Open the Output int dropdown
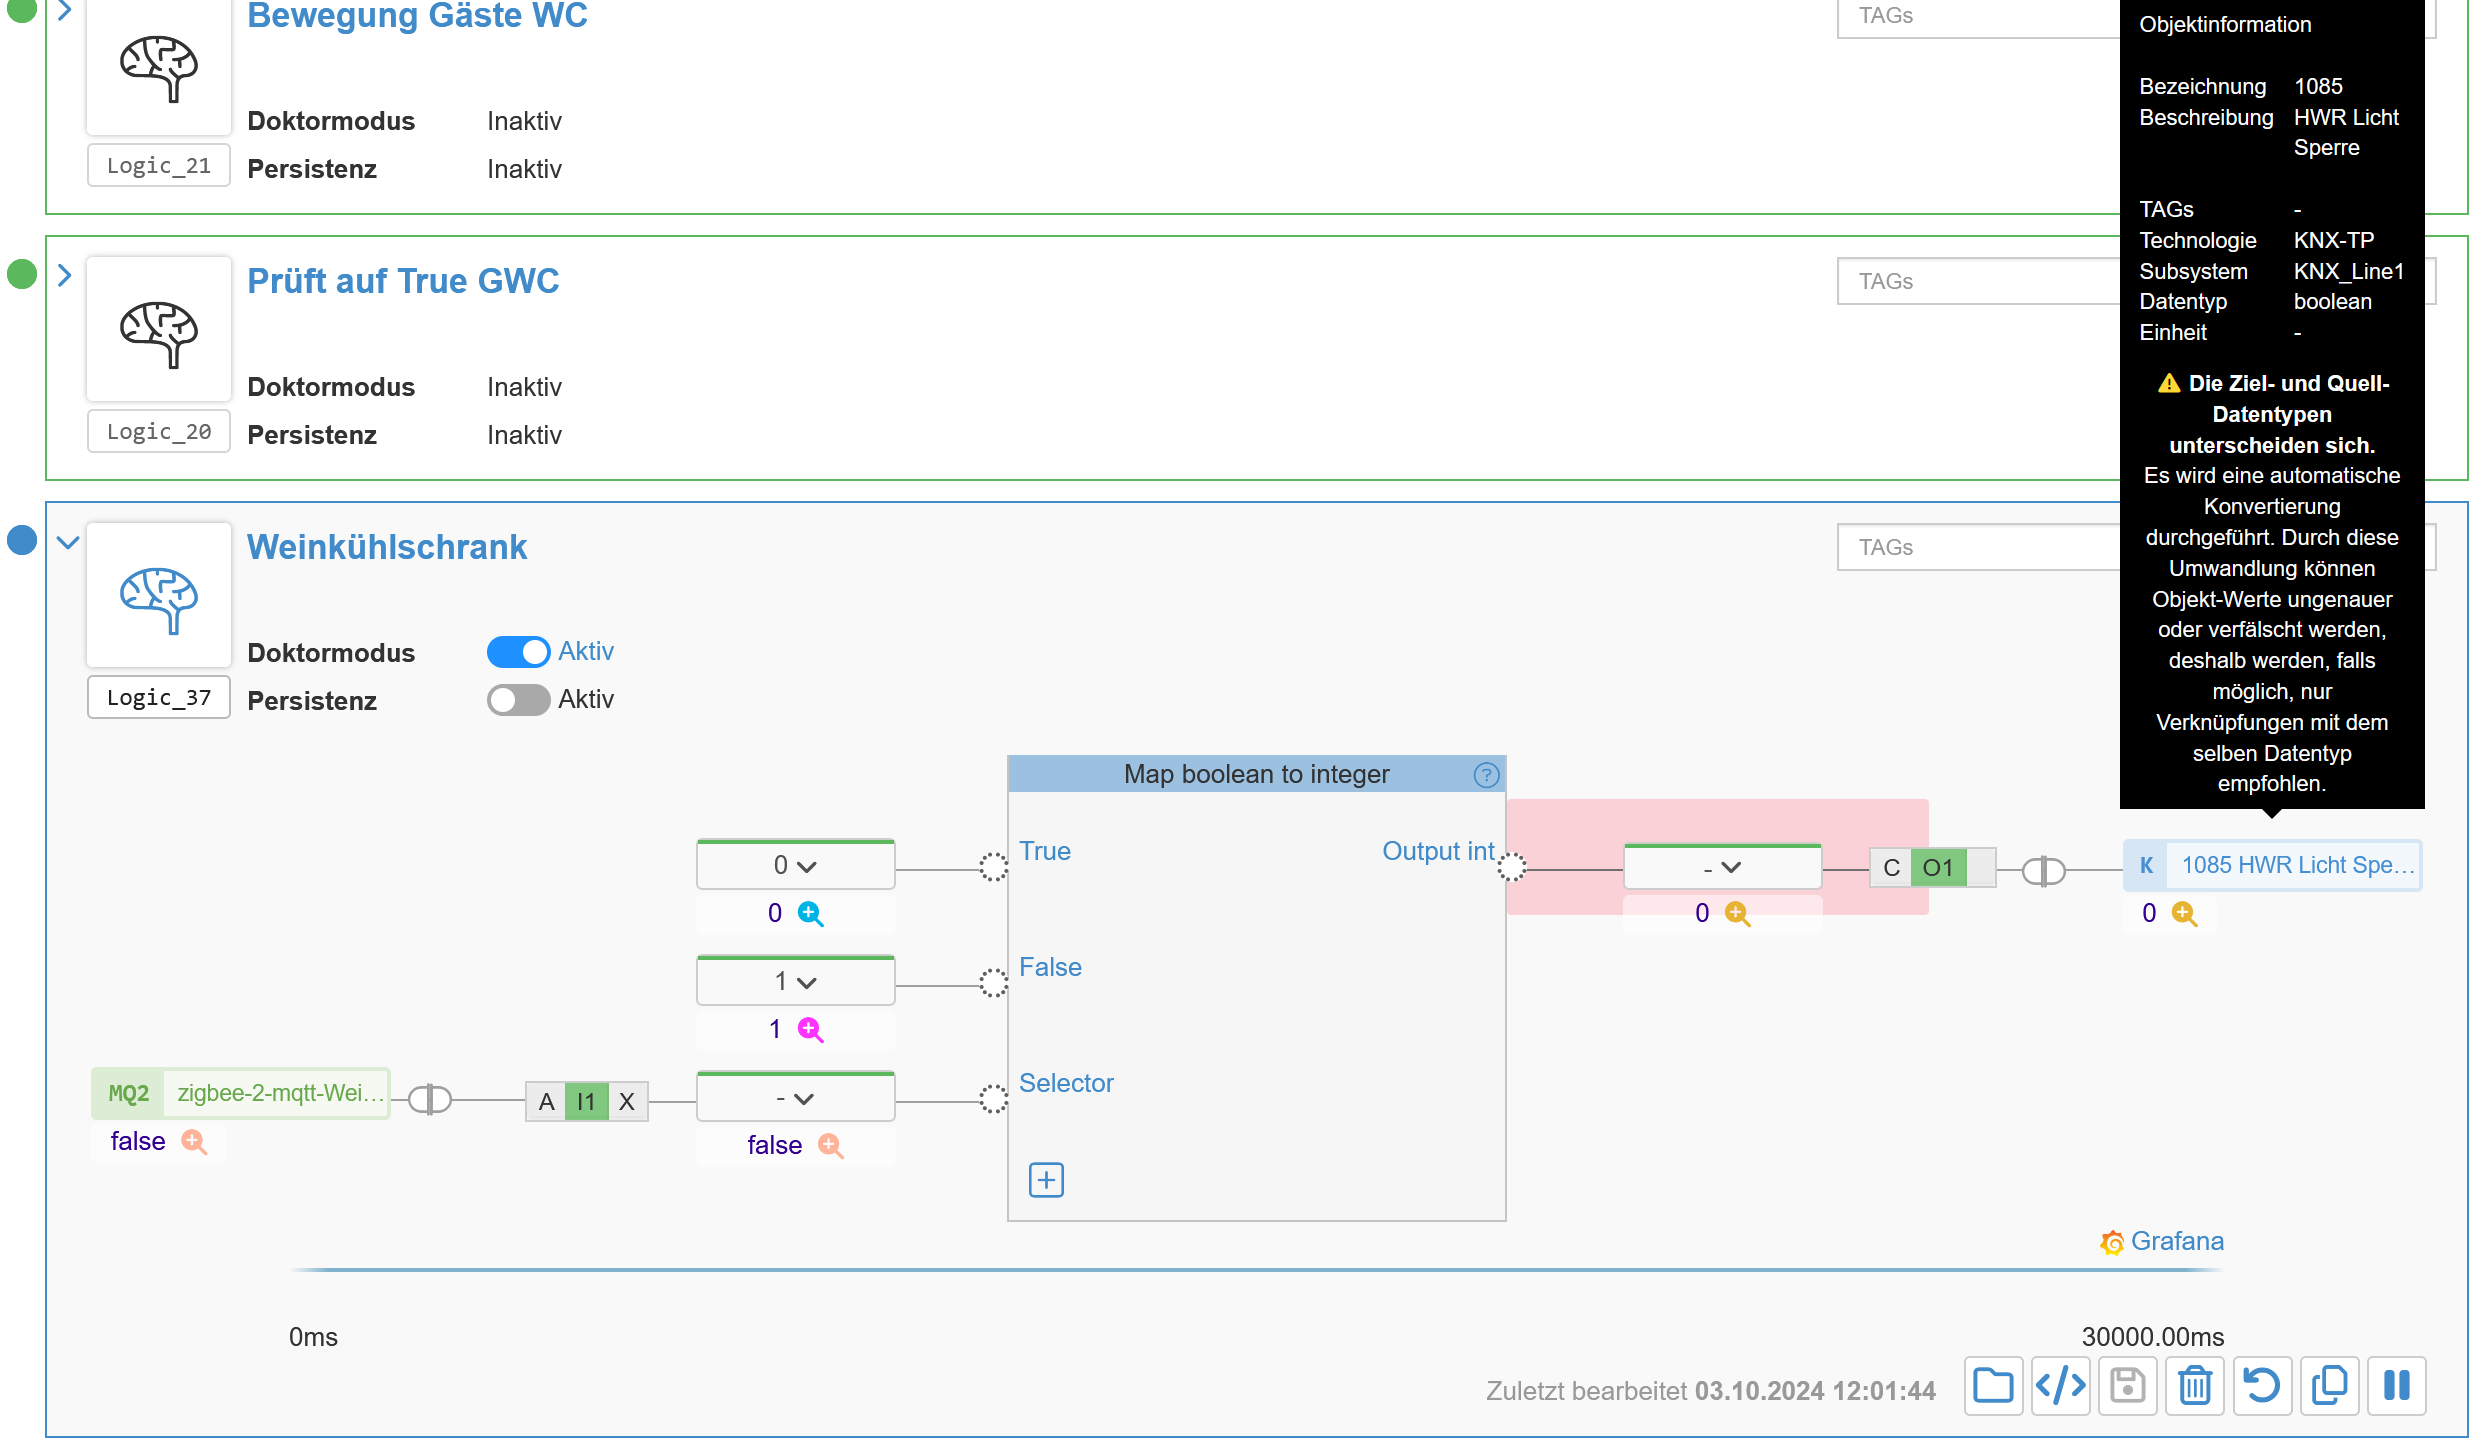The height and width of the screenshot is (1446, 2480). coord(1722,867)
